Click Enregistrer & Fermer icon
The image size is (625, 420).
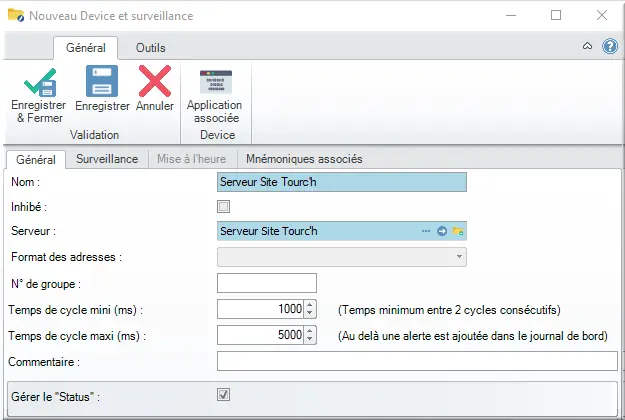coord(40,82)
